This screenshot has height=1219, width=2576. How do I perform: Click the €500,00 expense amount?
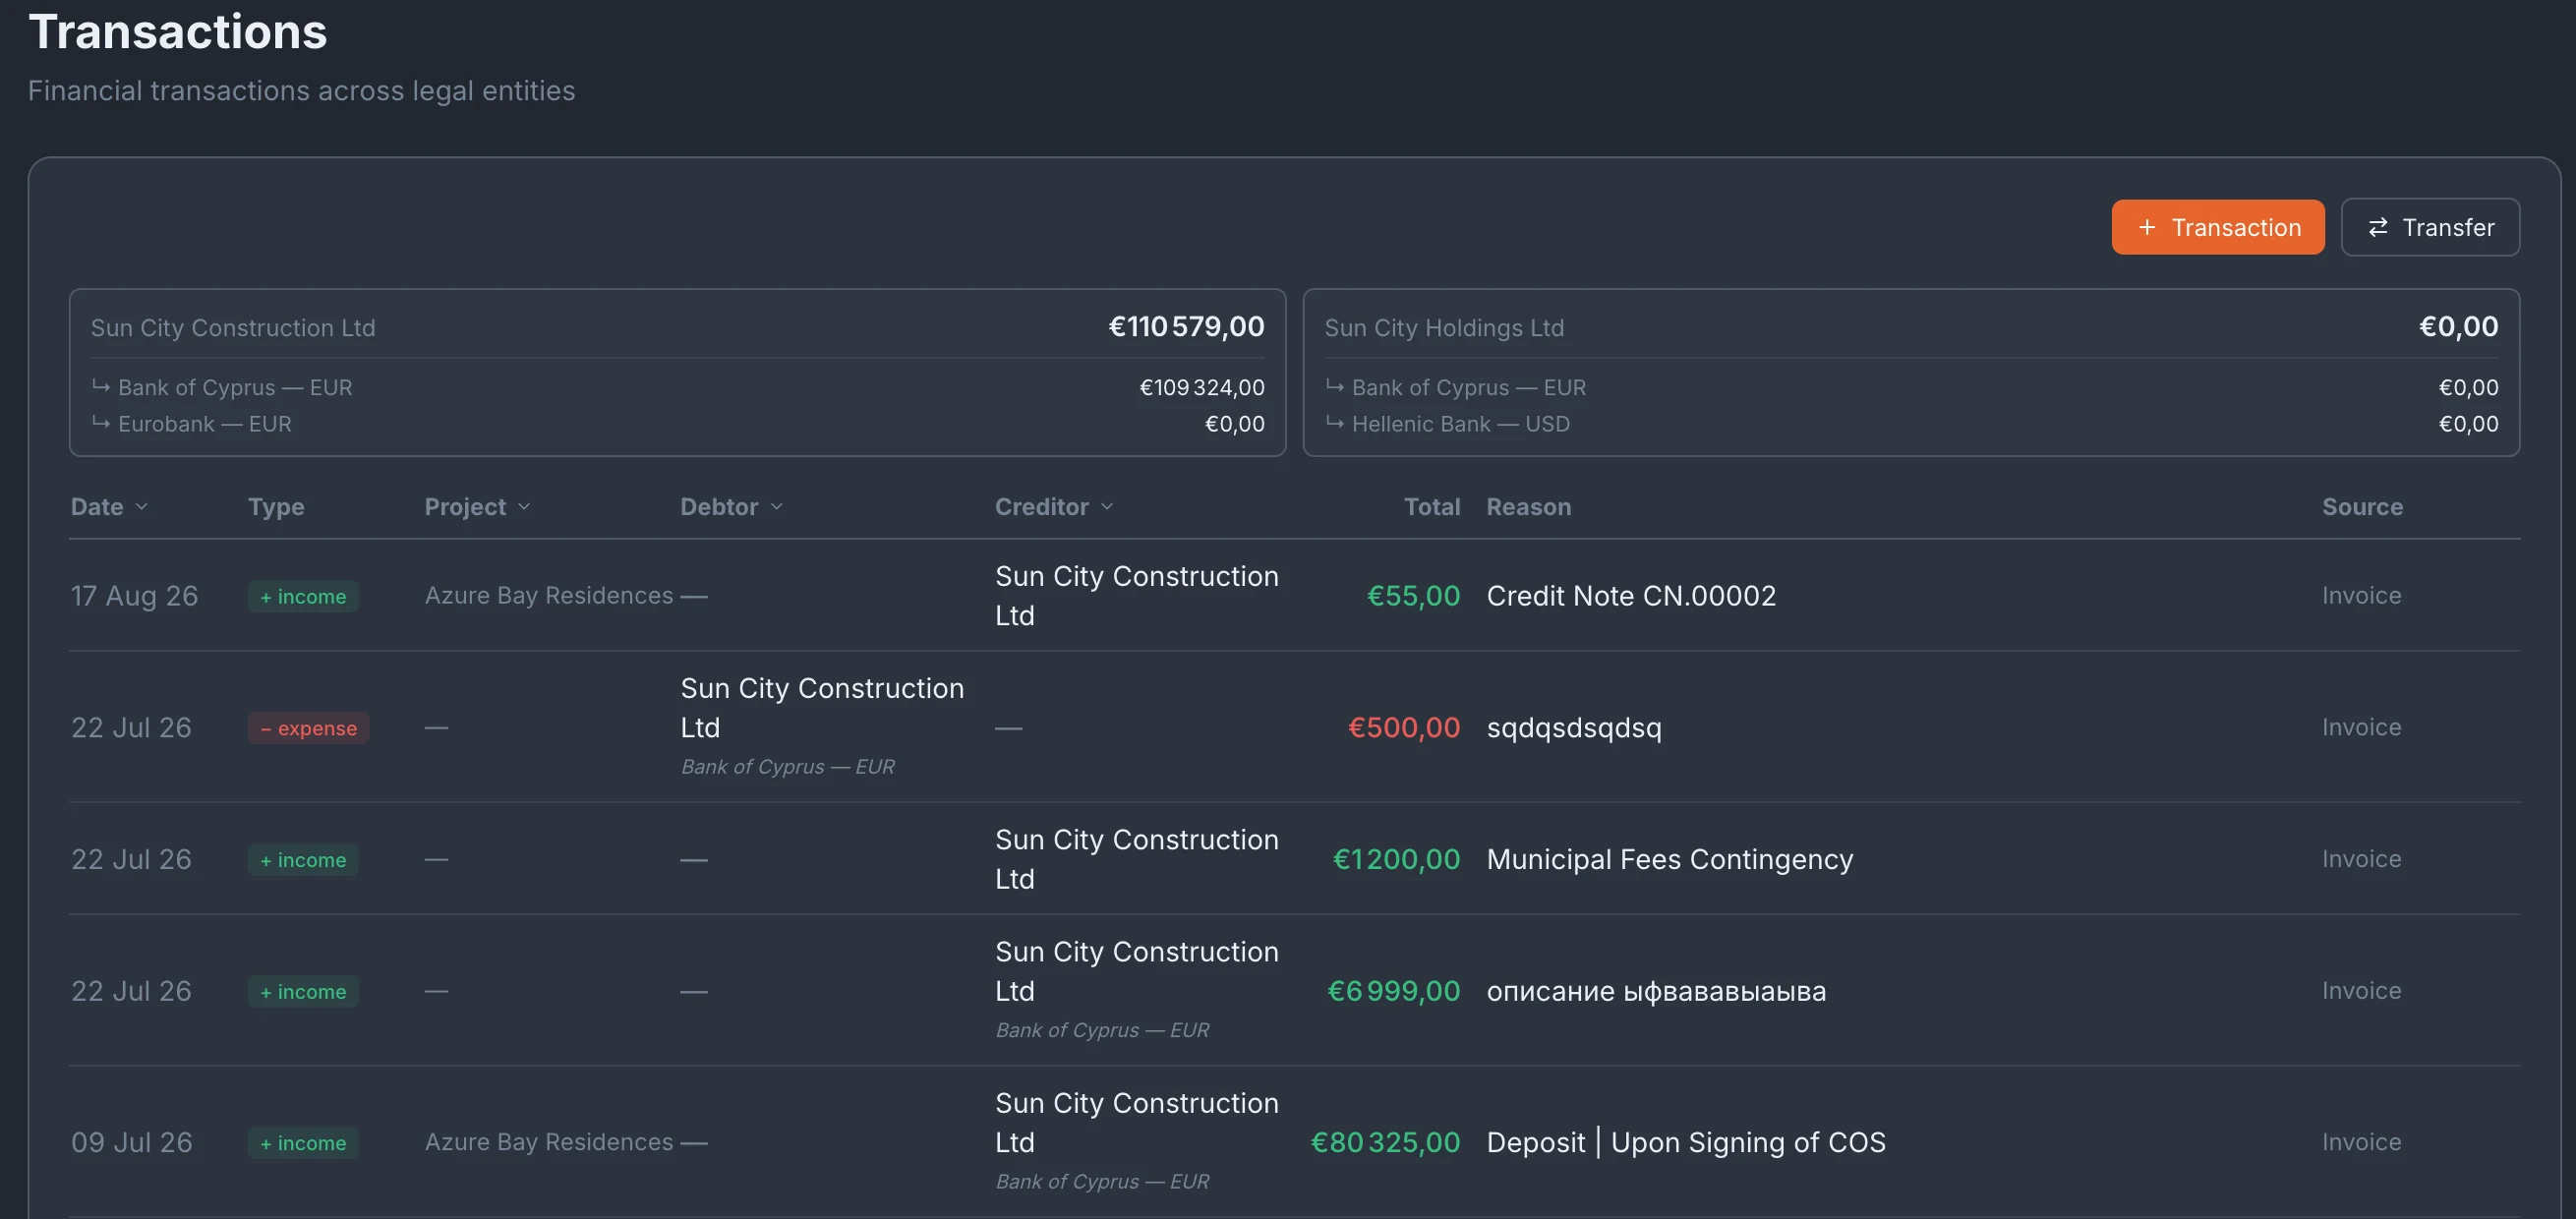[1403, 727]
